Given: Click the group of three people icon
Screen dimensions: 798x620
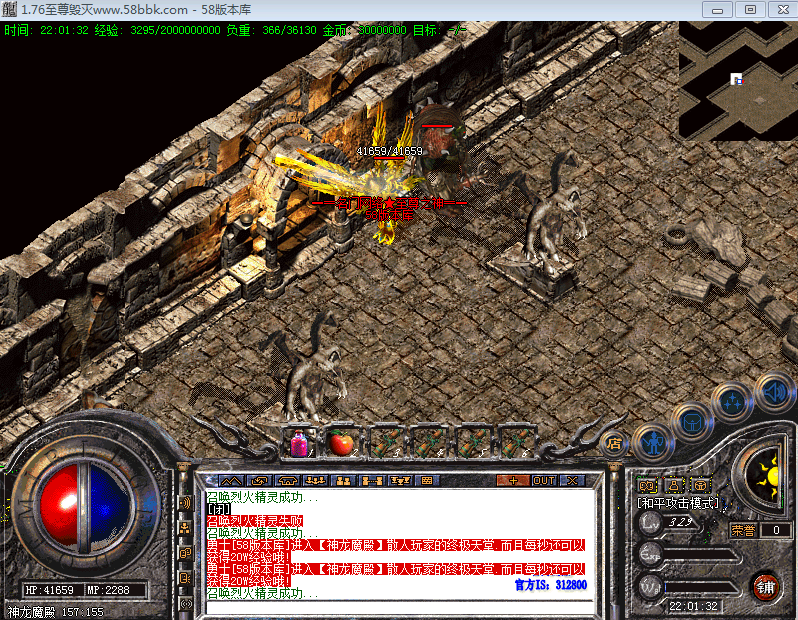Looking at the screenshot, I should click(x=316, y=481).
